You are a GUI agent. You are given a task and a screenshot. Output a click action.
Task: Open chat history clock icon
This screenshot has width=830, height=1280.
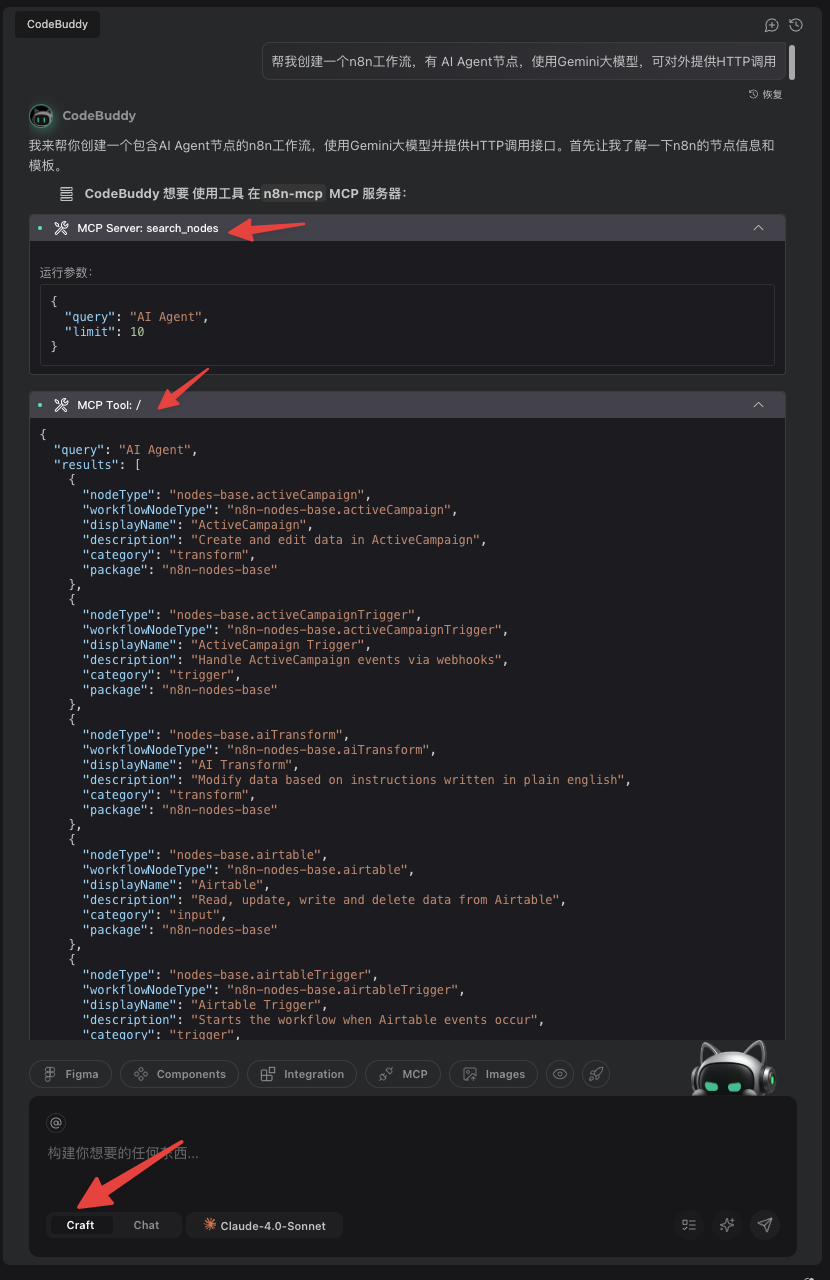(x=796, y=25)
